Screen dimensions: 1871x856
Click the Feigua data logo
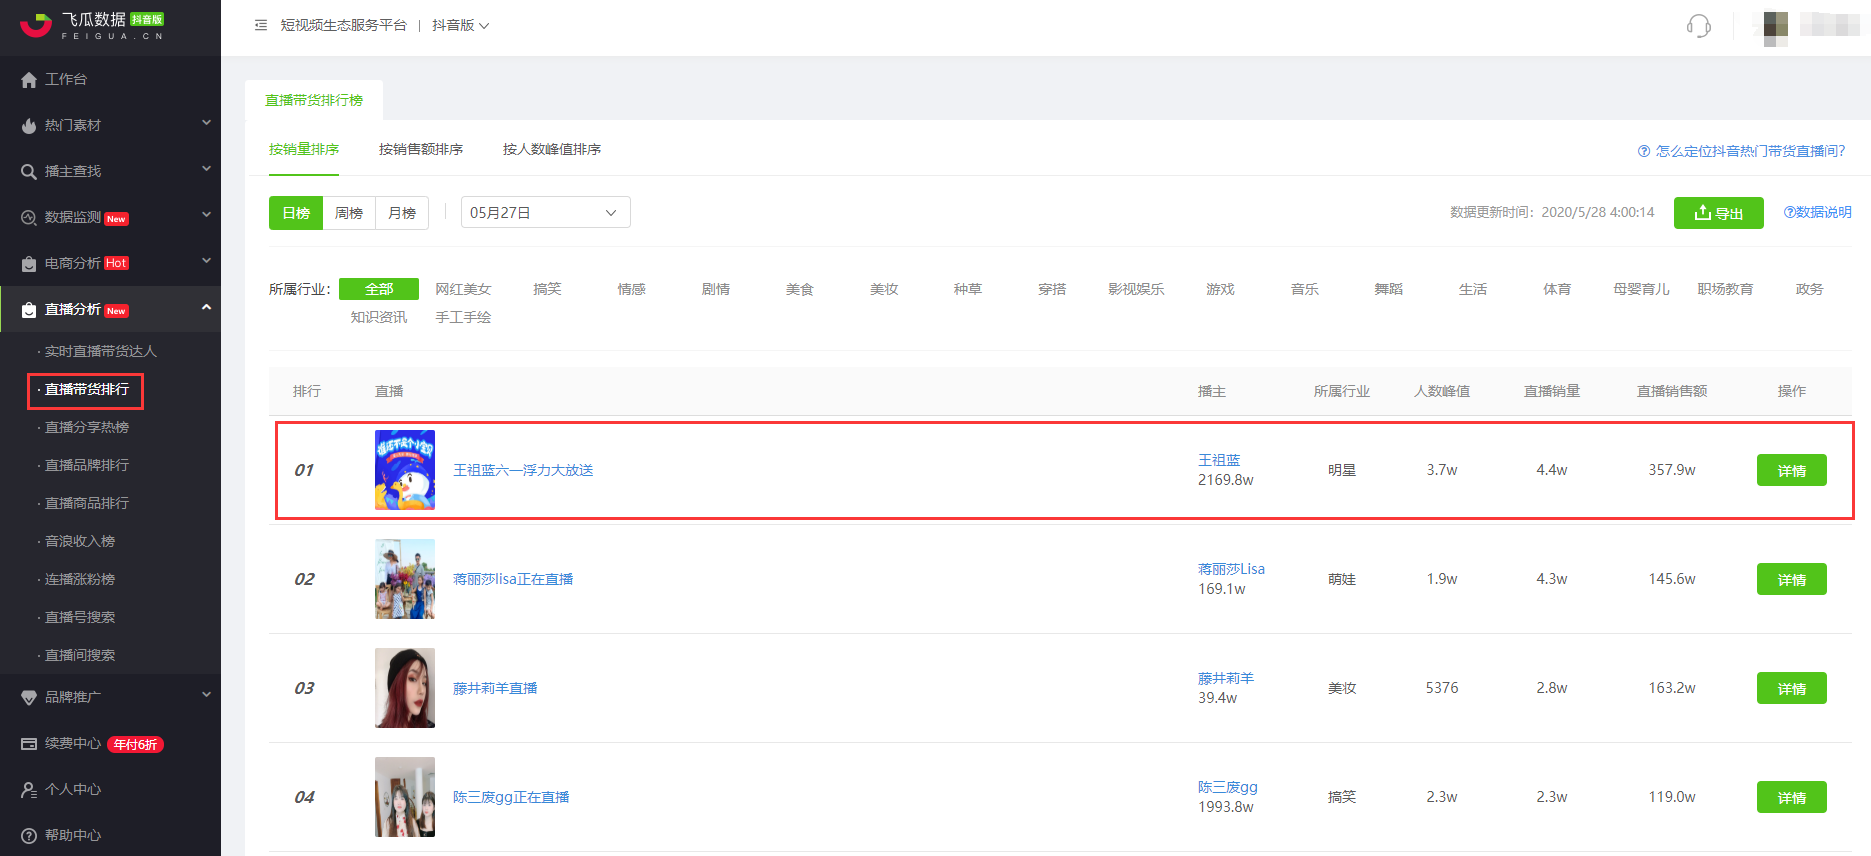tap(91, 26)
